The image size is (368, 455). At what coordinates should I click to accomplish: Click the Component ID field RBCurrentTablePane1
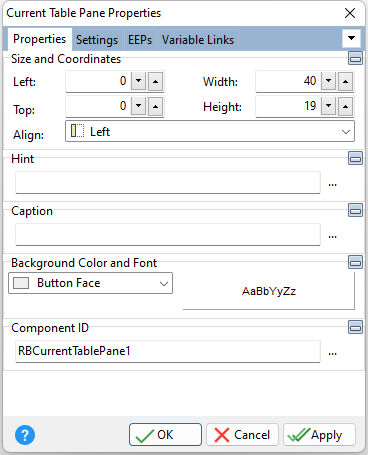[x=168, y=351]
